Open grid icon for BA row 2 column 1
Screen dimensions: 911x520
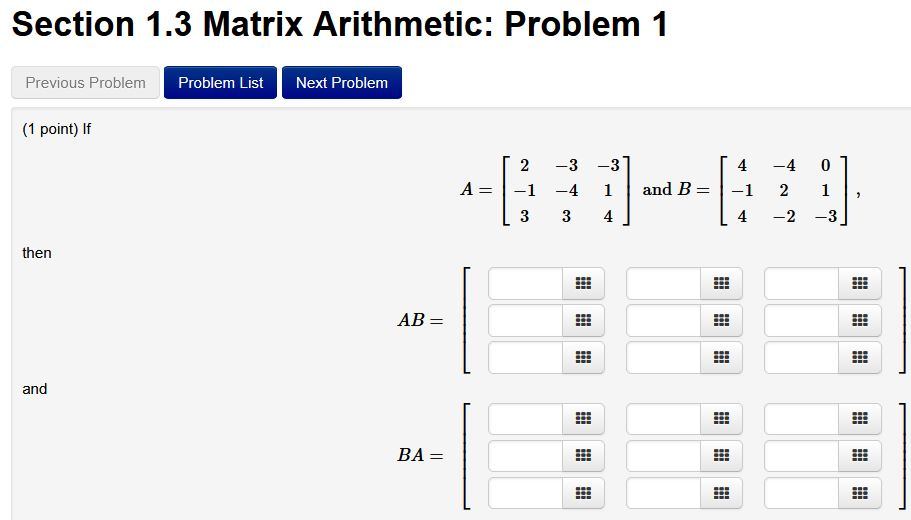click(x=583, y=455)
